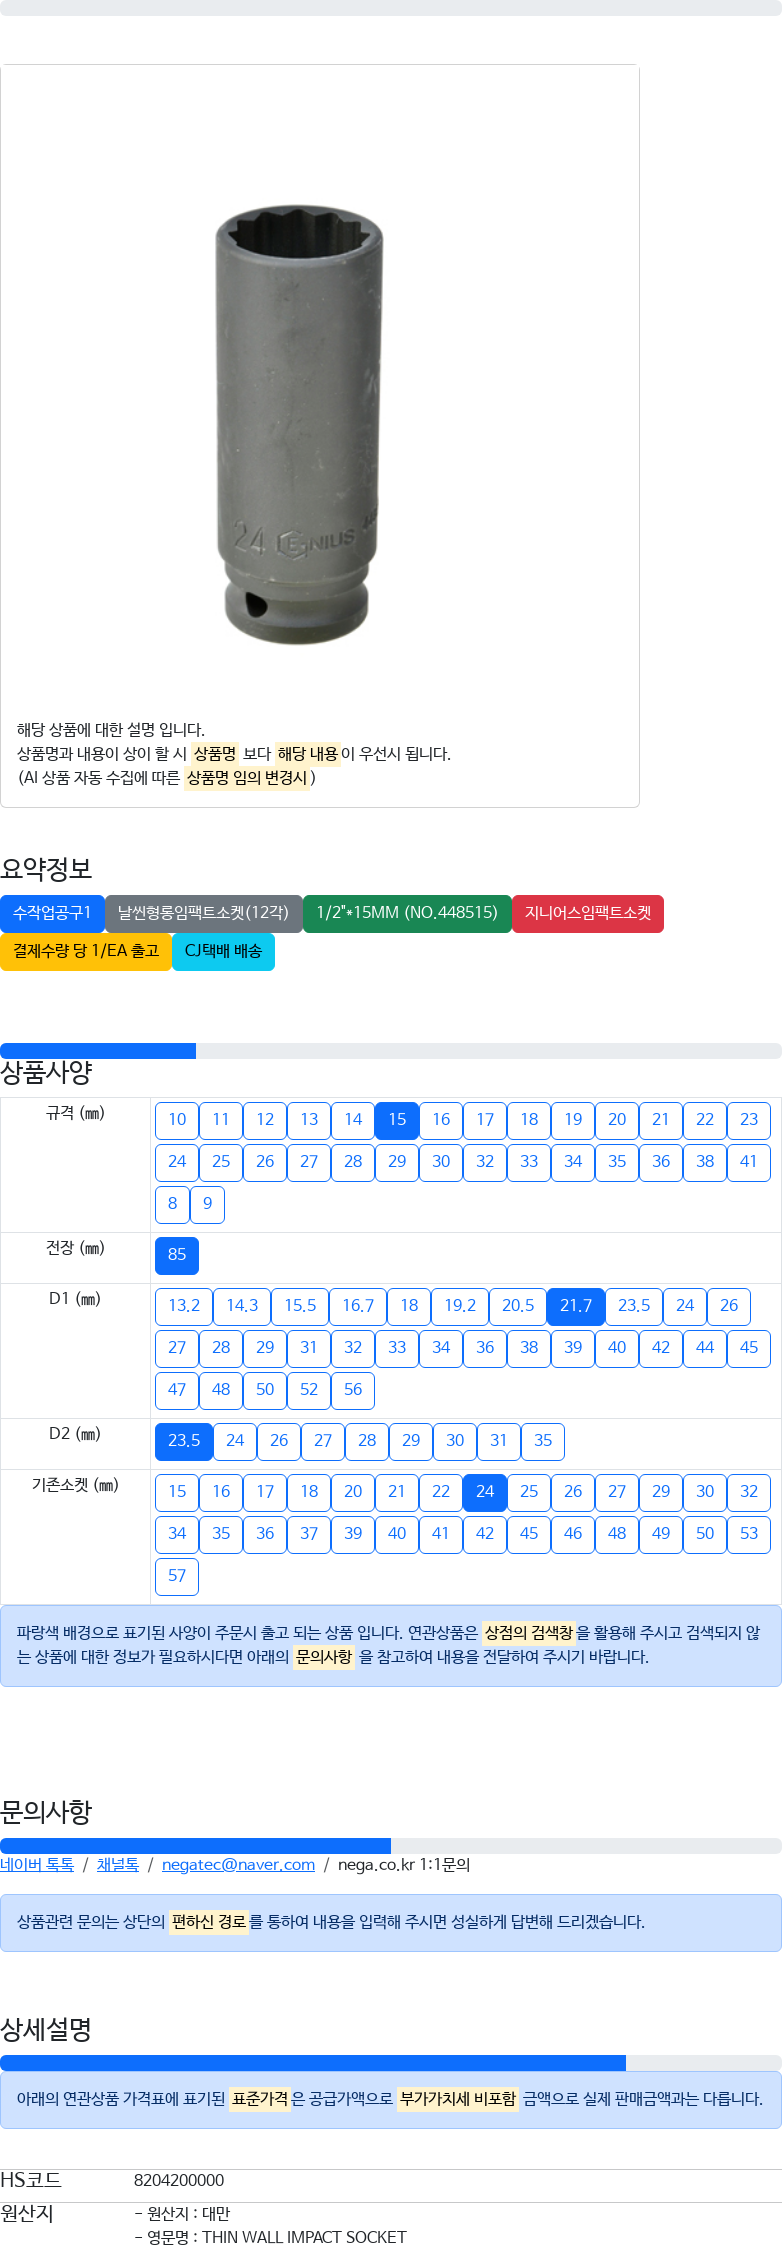Image resolution: width=782 pixels, height=2251 pixels.
Task: Choose size 9 in the 규격 row
Action: (x=207, y=1204)
